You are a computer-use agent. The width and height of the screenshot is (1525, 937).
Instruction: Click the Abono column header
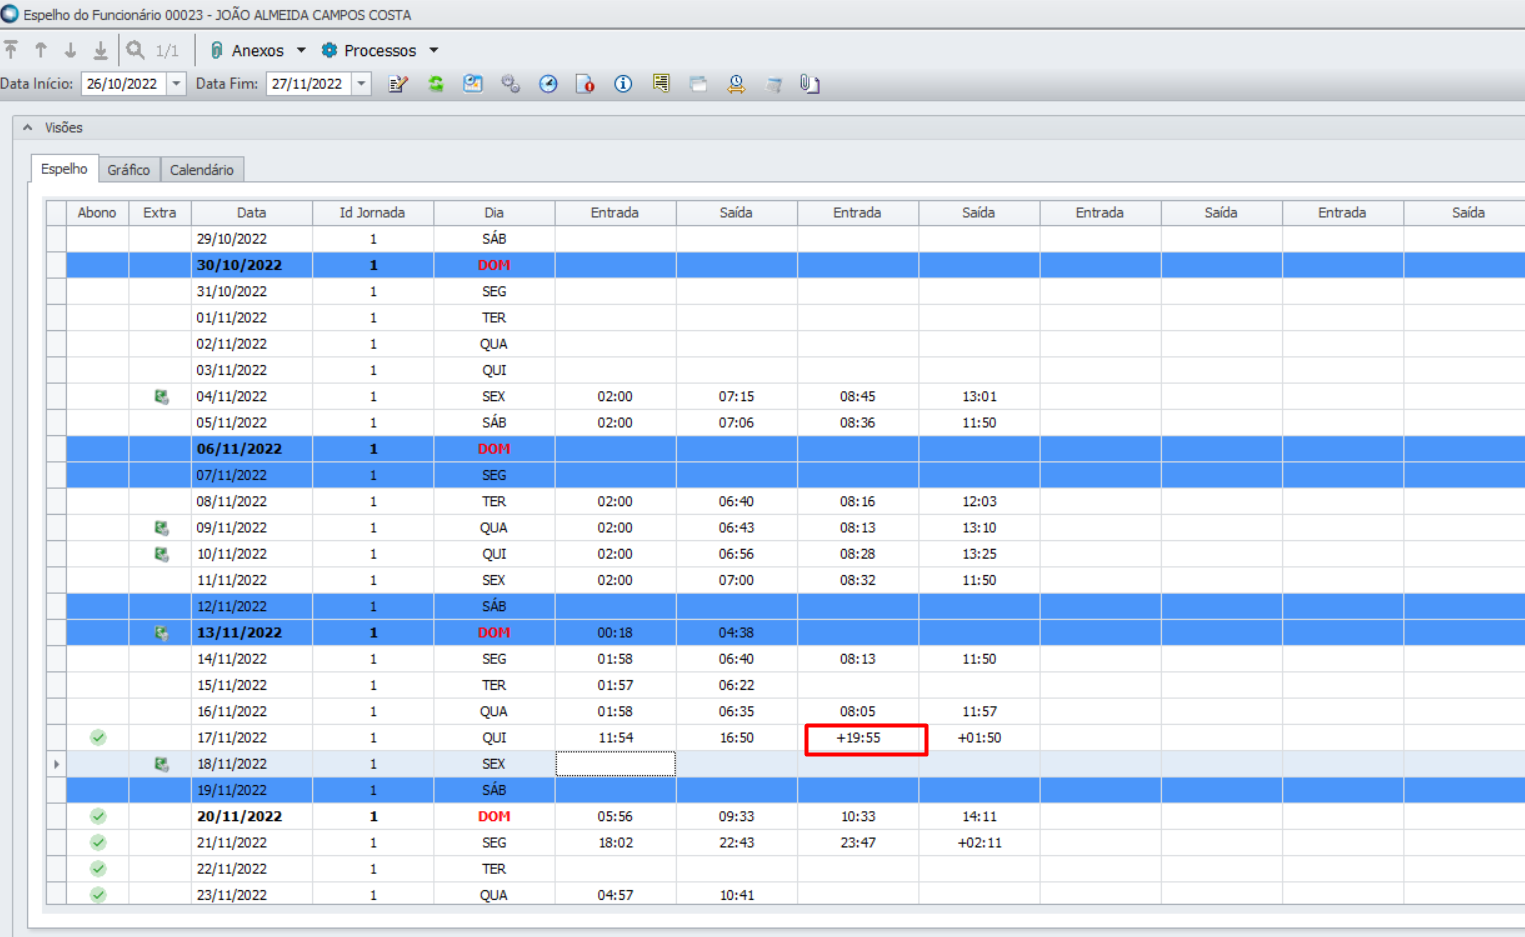(97, 213)
